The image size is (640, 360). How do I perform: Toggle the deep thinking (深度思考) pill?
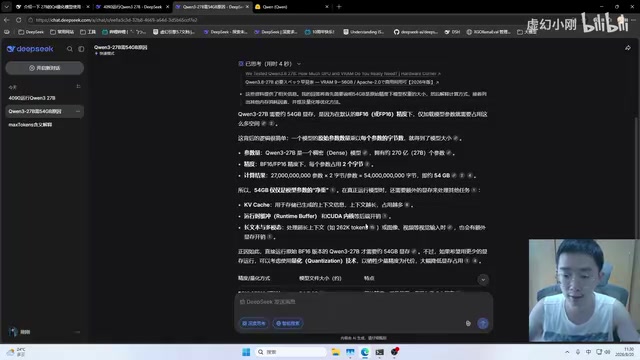click(254, 323)
